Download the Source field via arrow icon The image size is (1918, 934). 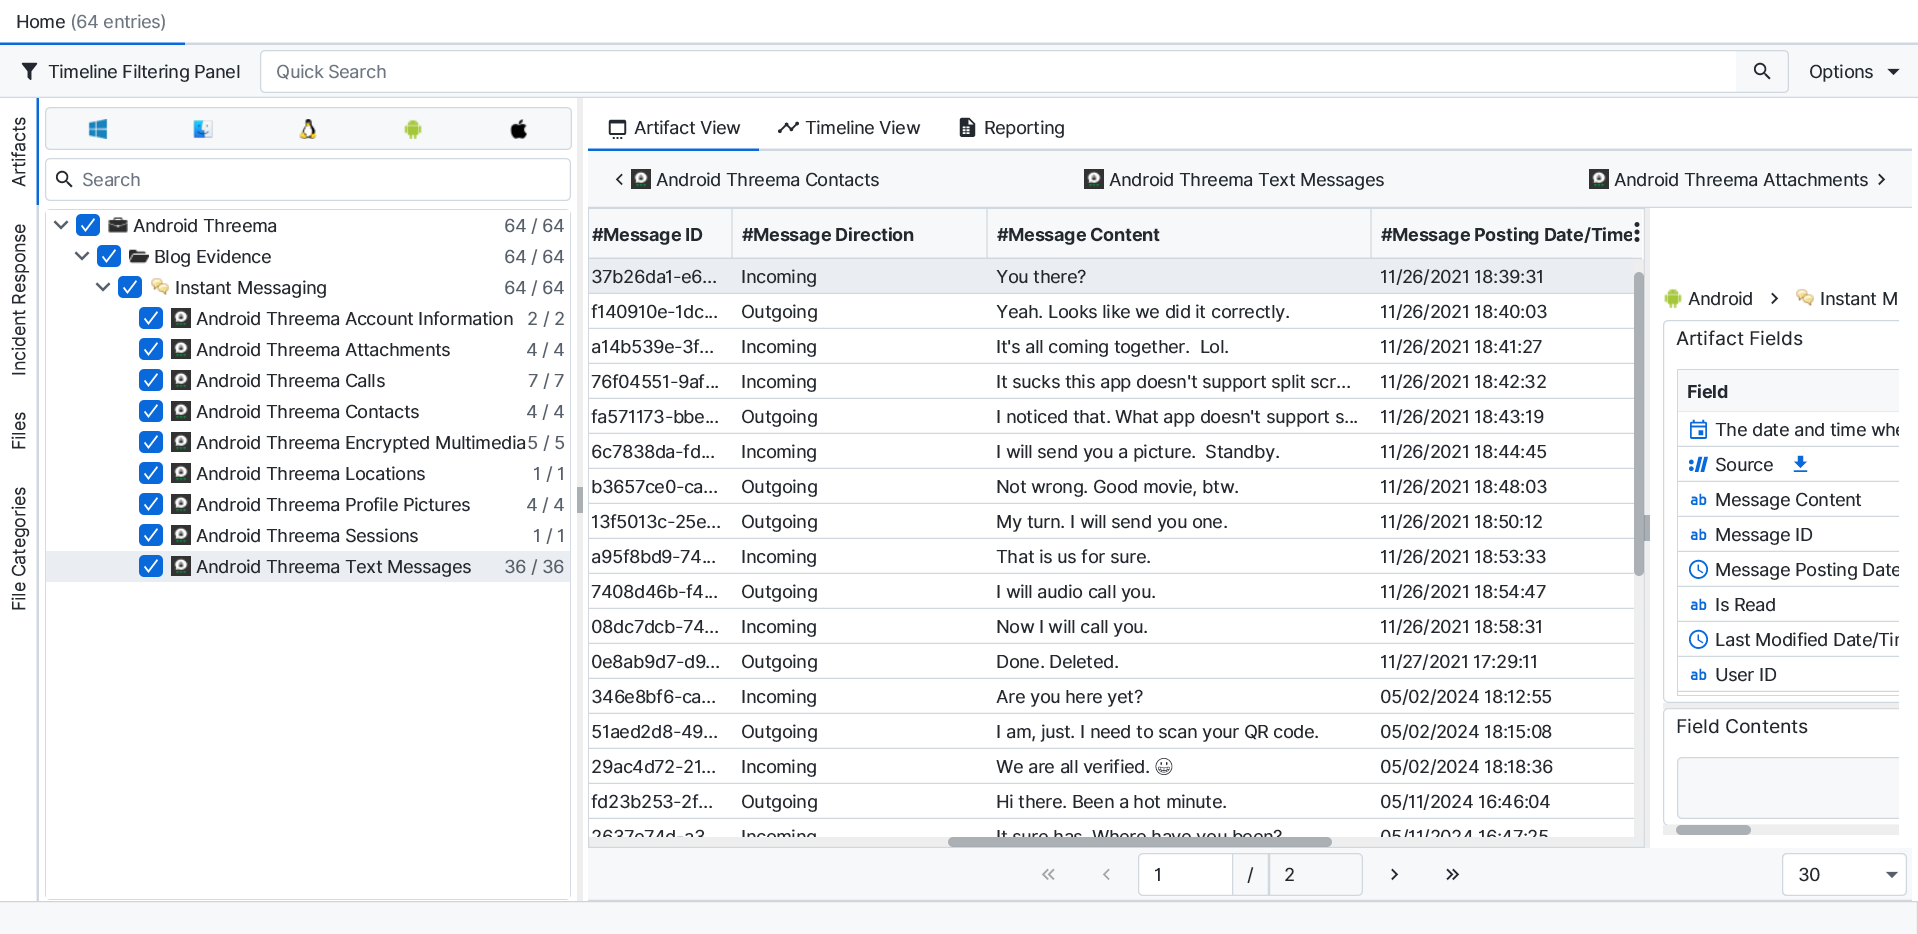click(1800, 464)
